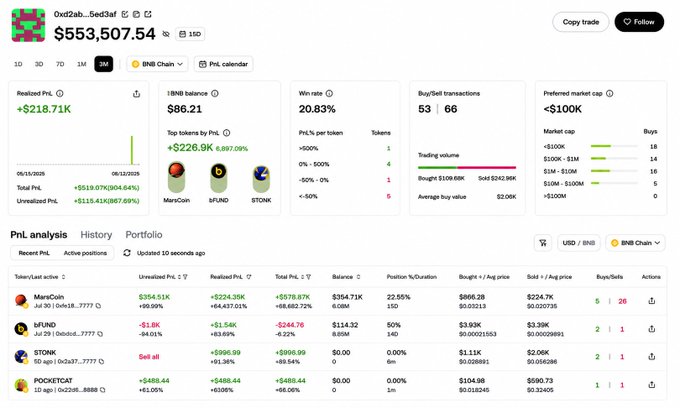Image resolution: width=680 pixels, height=408 pixels.
Task: Click the BNB balance info icon
Action: (x=215, y=93)
